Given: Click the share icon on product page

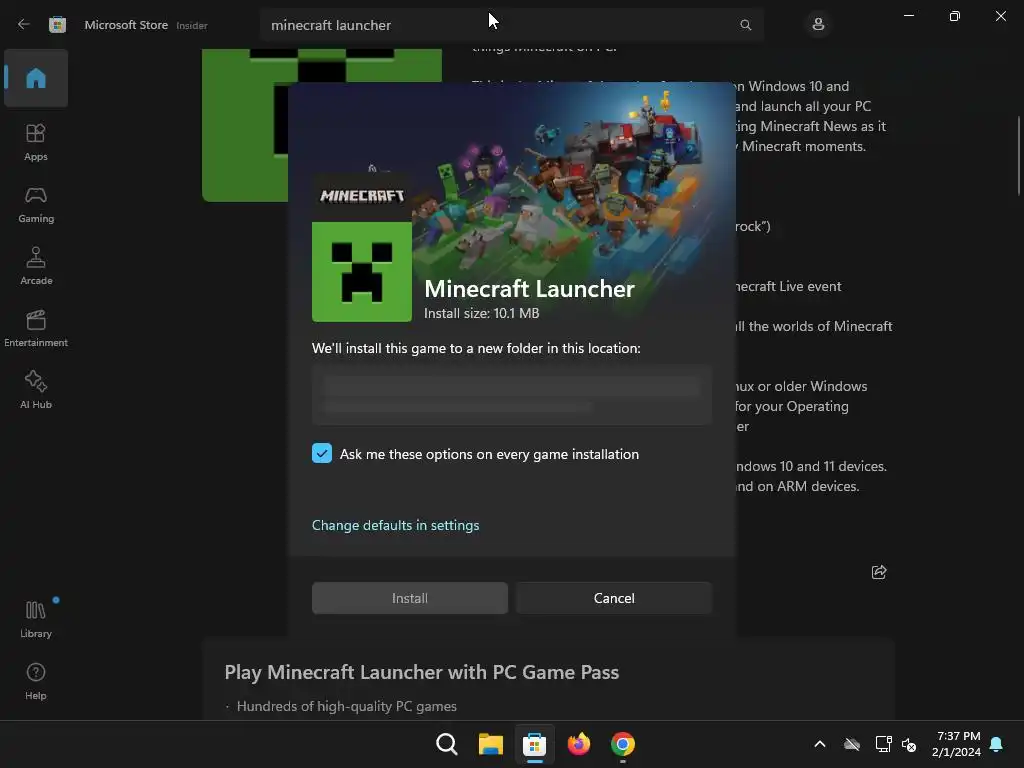Looking at the screenshot, I should point(879,572).
